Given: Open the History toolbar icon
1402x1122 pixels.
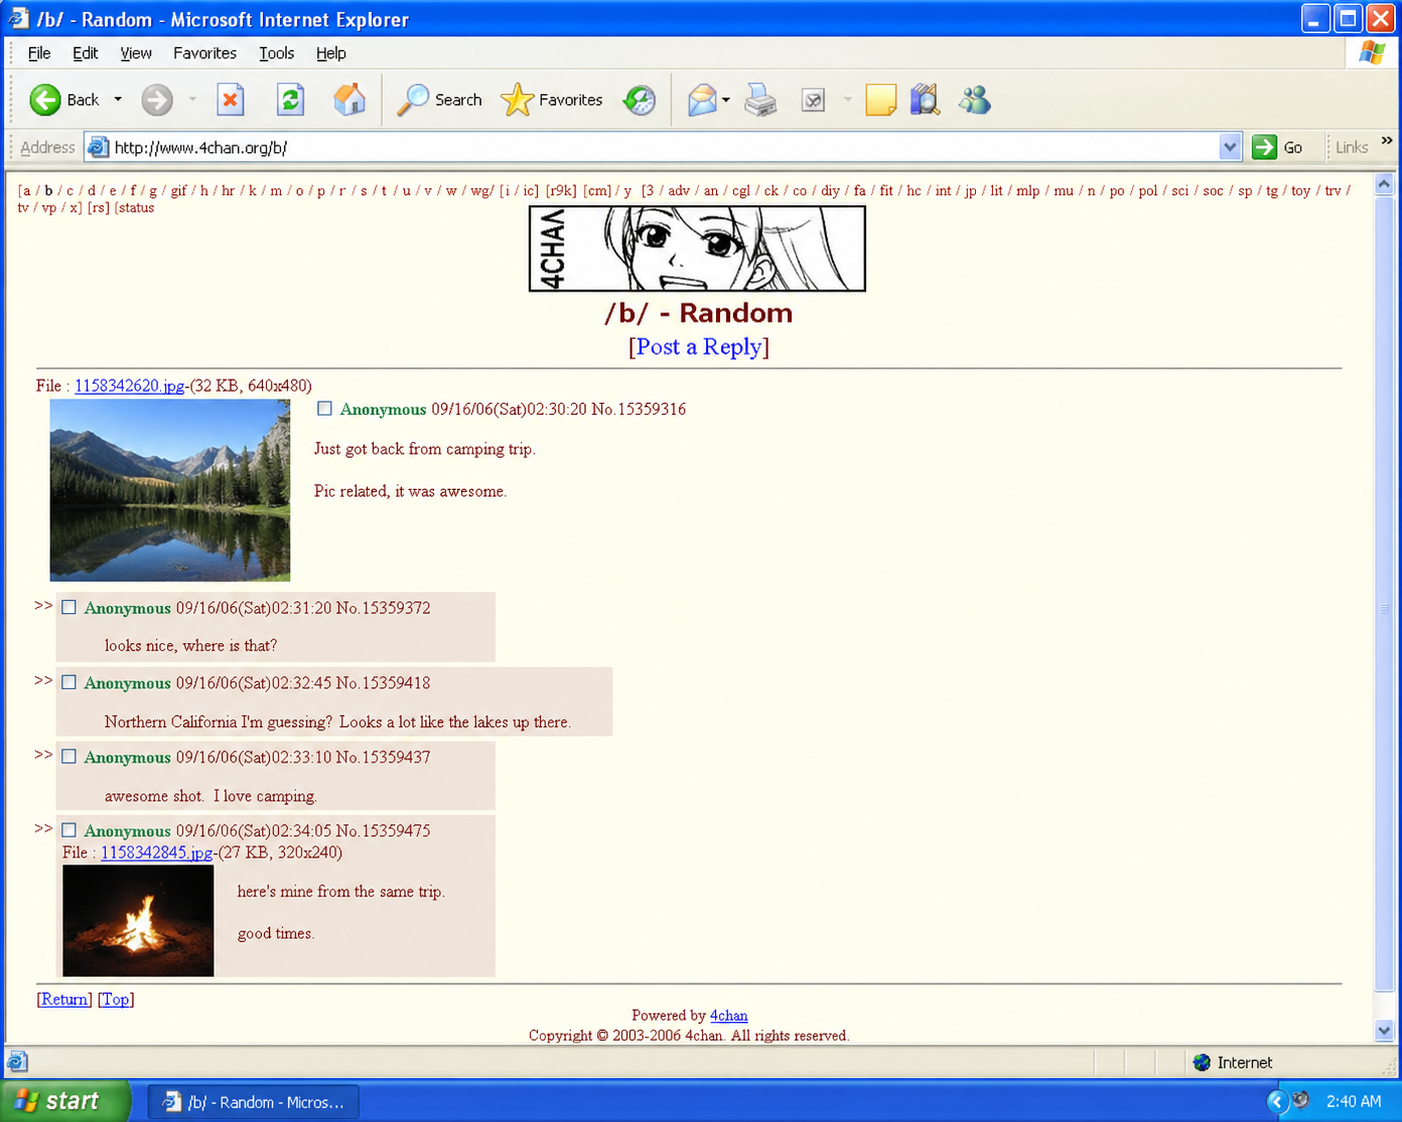Looking at the screenshot, I should coord(640,100).
